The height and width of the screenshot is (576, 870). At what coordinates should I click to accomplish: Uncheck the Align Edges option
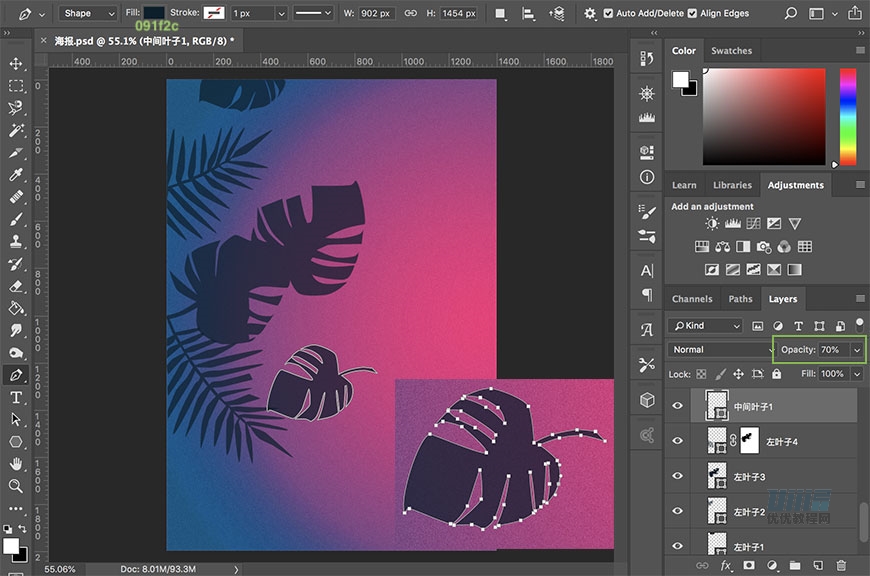tap(693, 13)
